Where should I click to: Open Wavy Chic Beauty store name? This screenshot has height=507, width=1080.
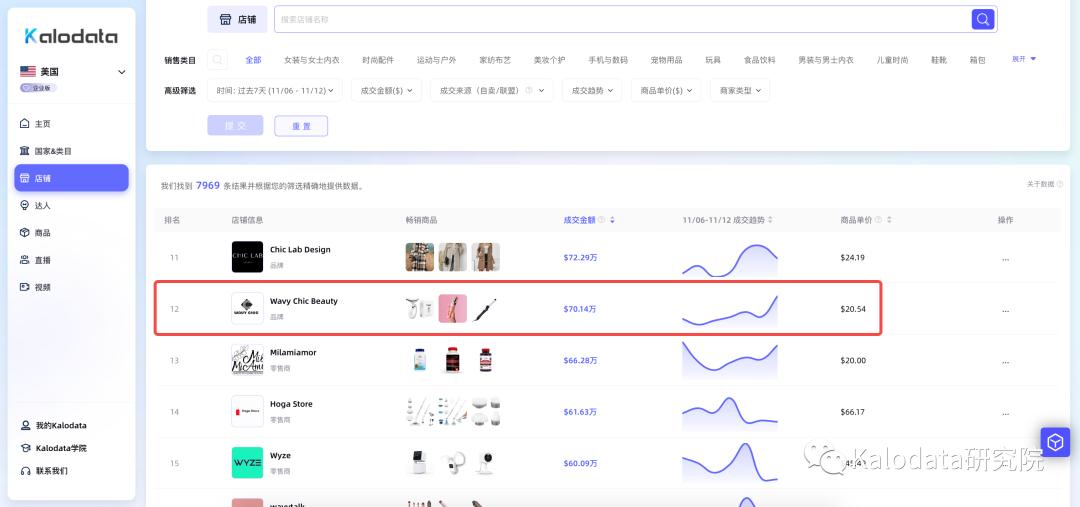pos(304,301)
